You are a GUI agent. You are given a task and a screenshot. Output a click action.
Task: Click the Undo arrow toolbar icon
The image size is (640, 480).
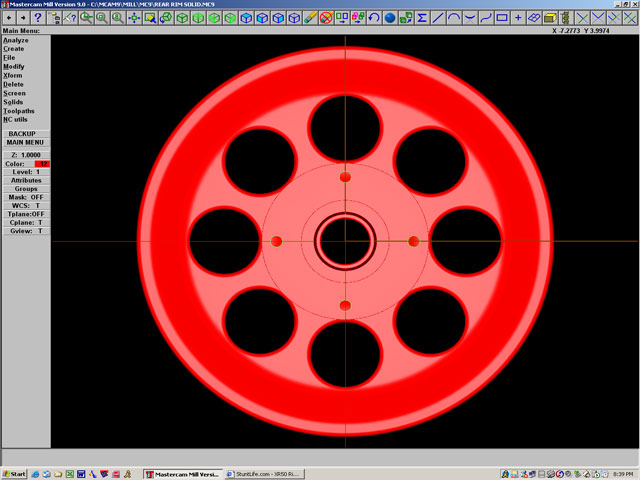click(374, 18)
